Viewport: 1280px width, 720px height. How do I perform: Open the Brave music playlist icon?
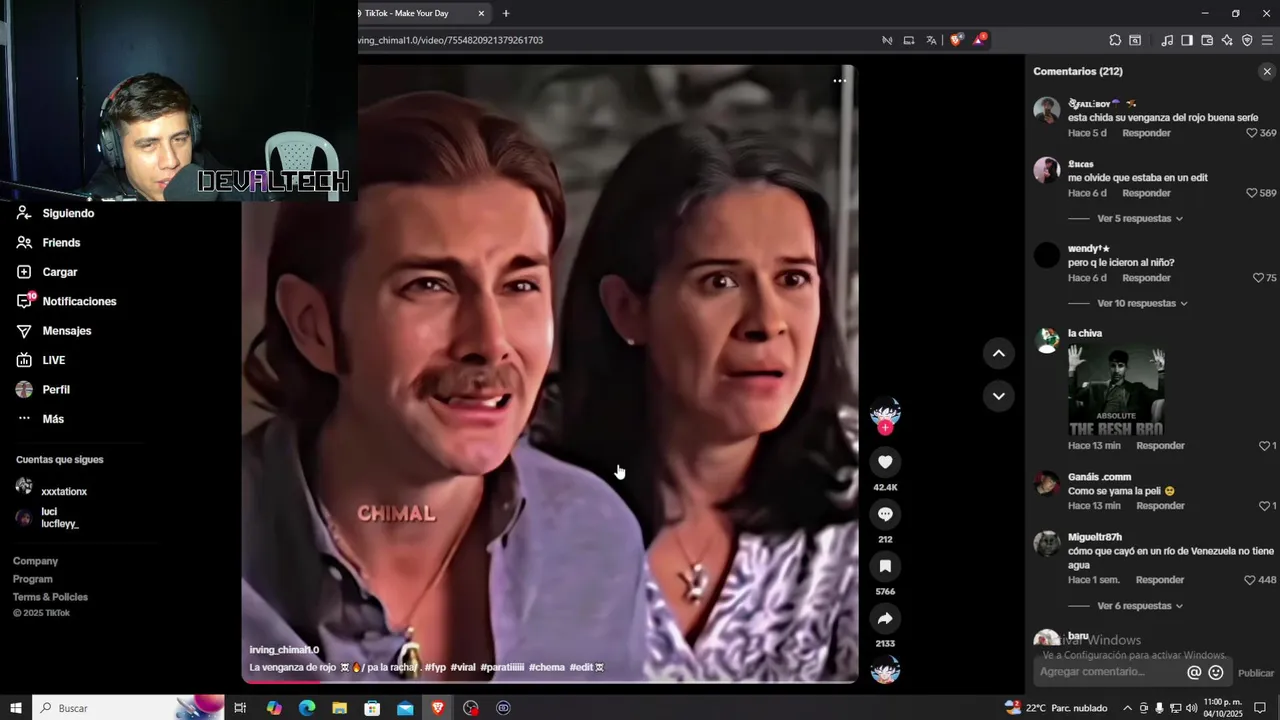(1167, 40)
